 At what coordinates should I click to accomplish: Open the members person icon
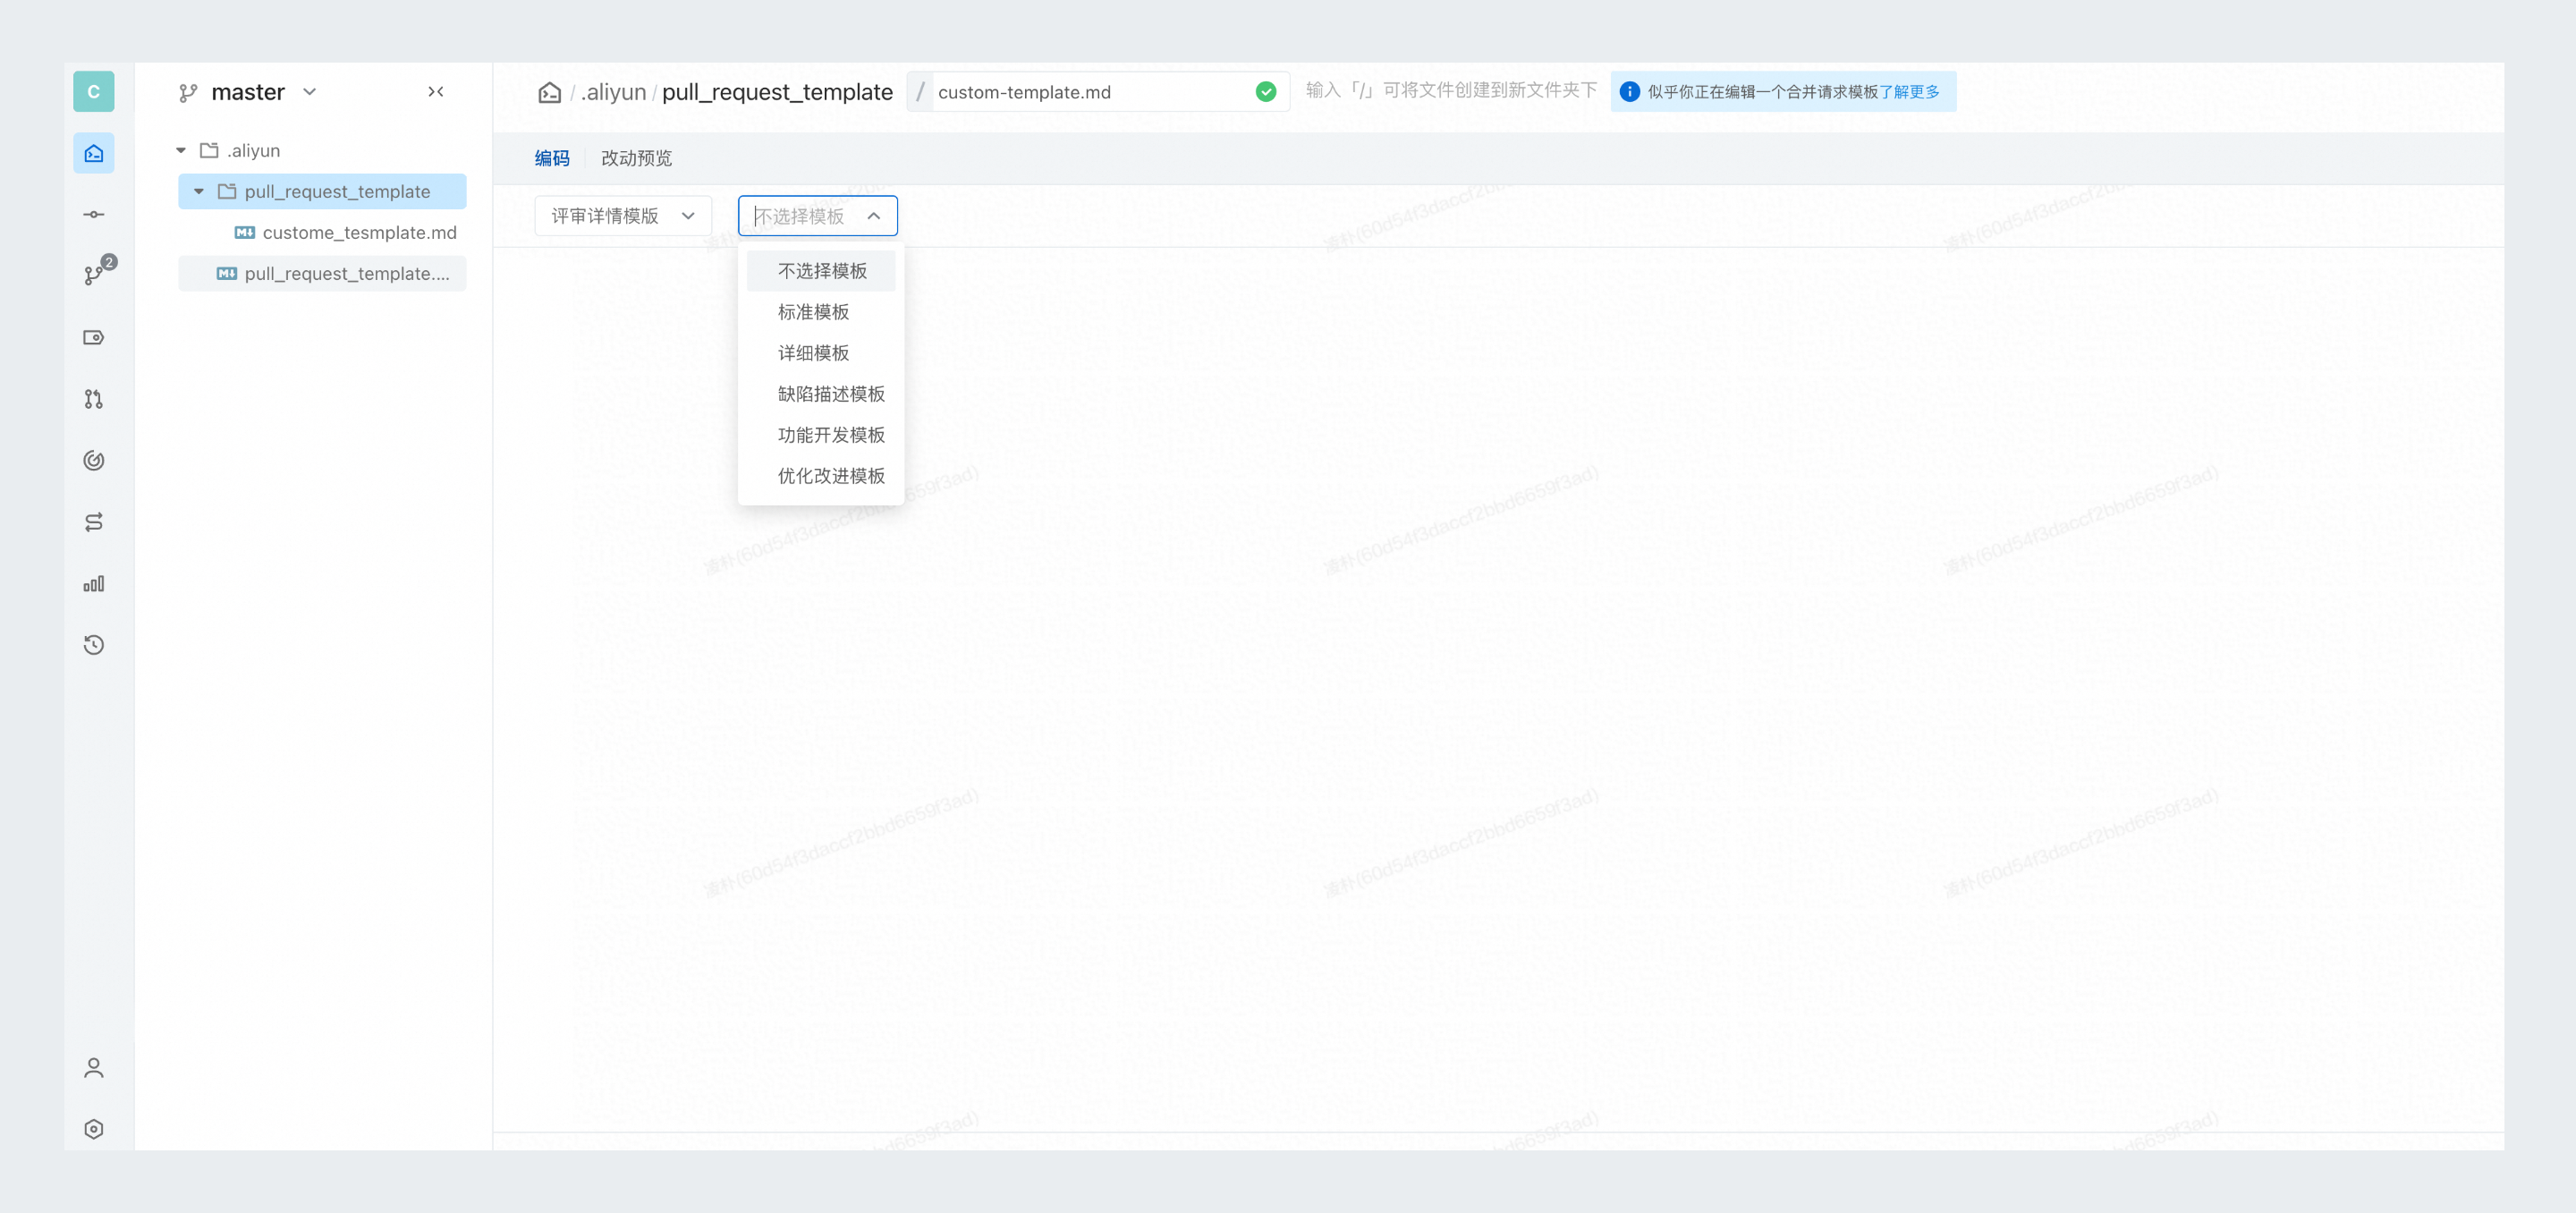[x=94, y=1068]
